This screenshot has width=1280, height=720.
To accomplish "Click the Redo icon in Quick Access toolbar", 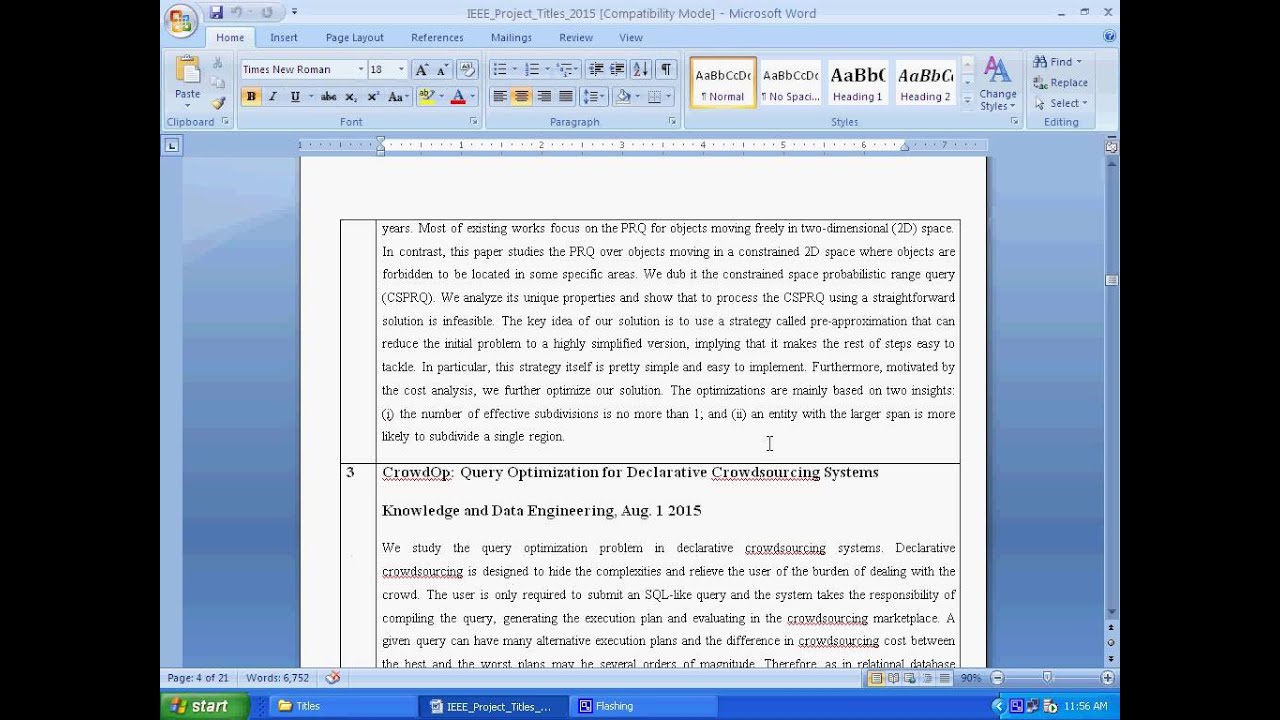I will point(267,13).
